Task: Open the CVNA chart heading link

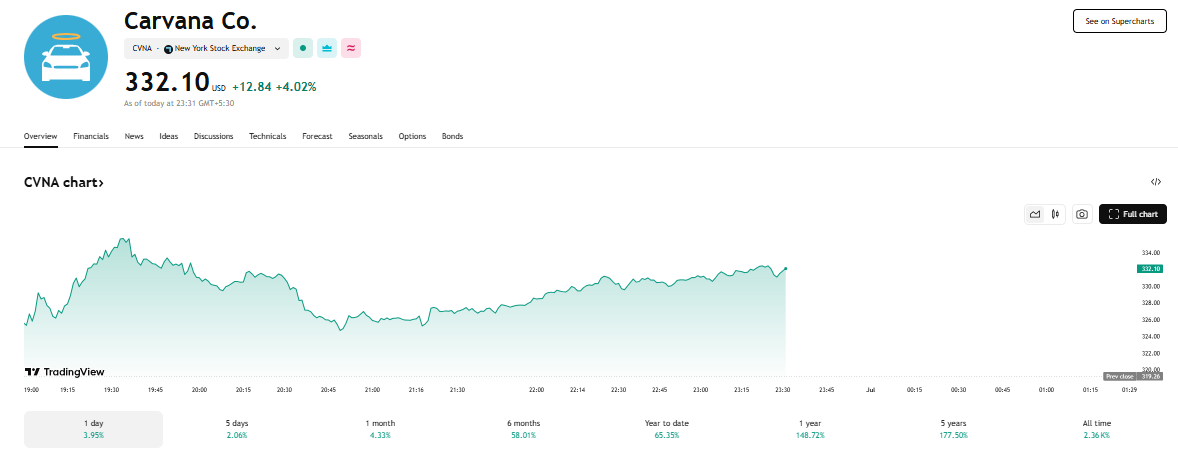Action: 64,183
